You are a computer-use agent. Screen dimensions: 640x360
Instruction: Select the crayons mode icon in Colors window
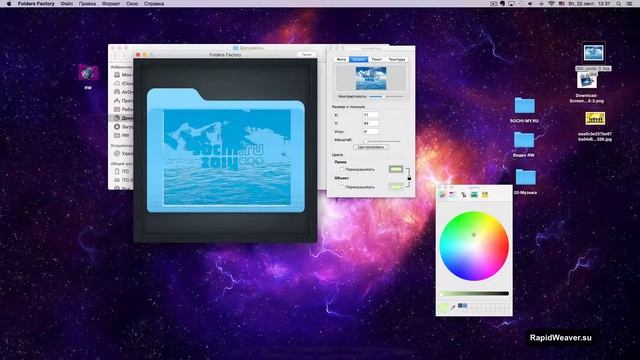[484, 195]
